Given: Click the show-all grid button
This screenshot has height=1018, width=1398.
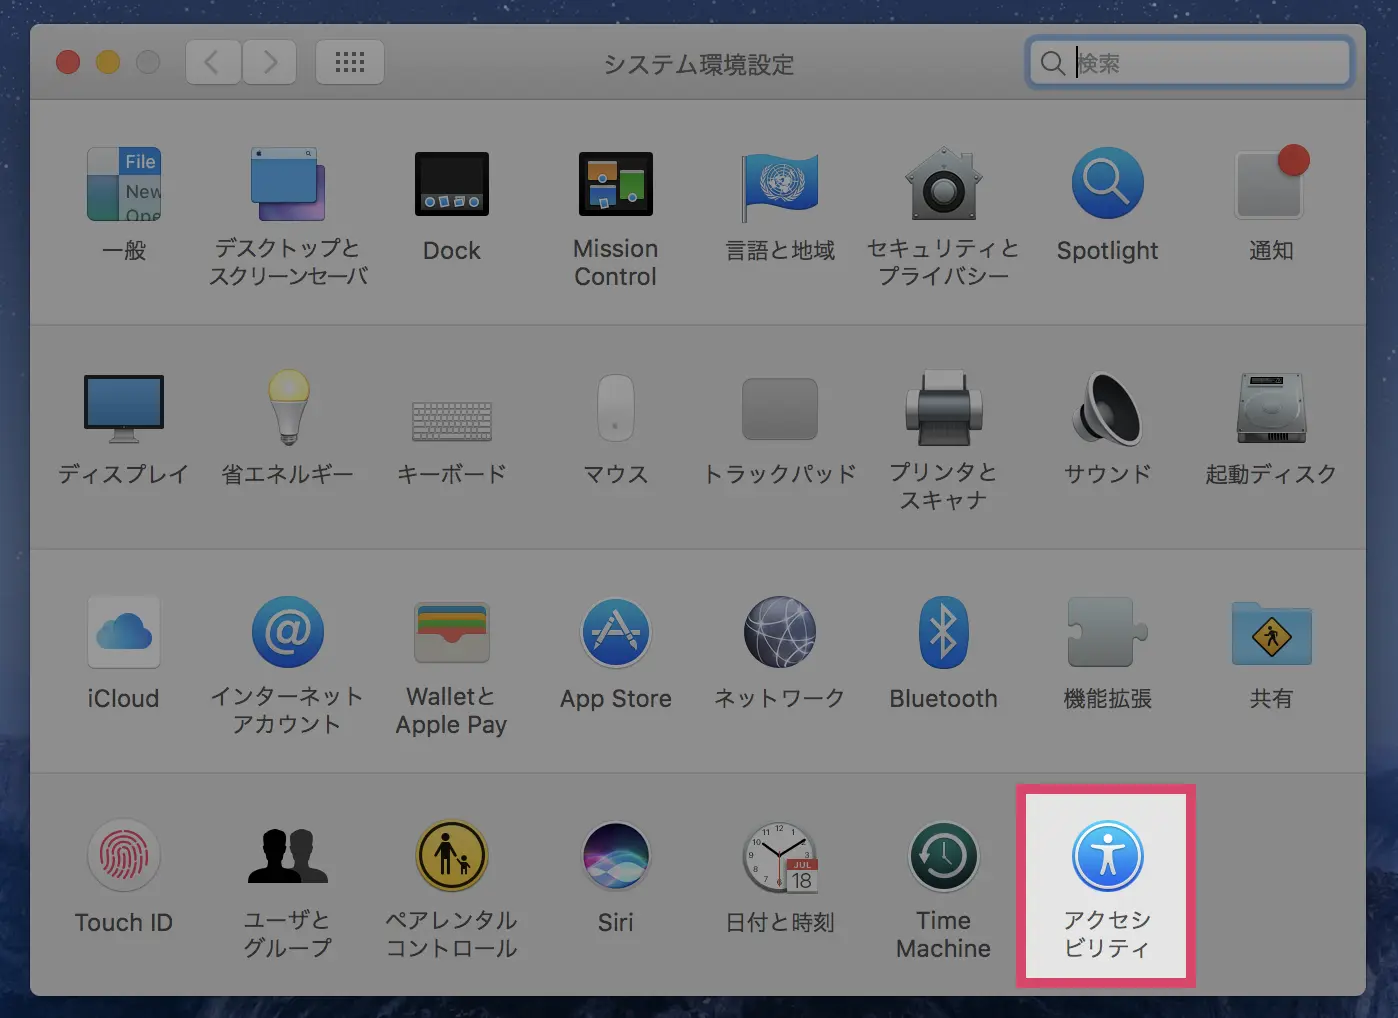Looking at the screenshot, I should (350, 63).
